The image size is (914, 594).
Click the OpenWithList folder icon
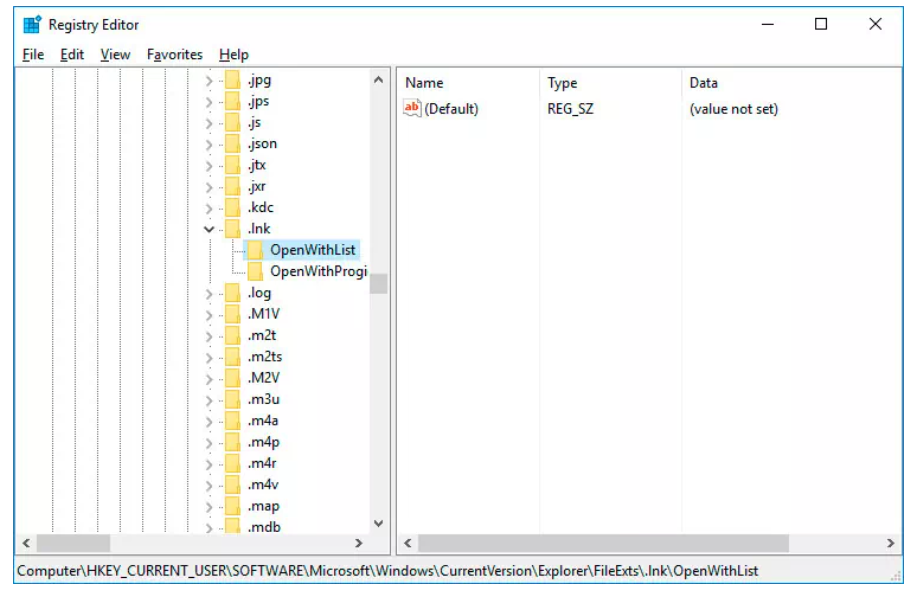pyautogui.click(x=255, y=250)
